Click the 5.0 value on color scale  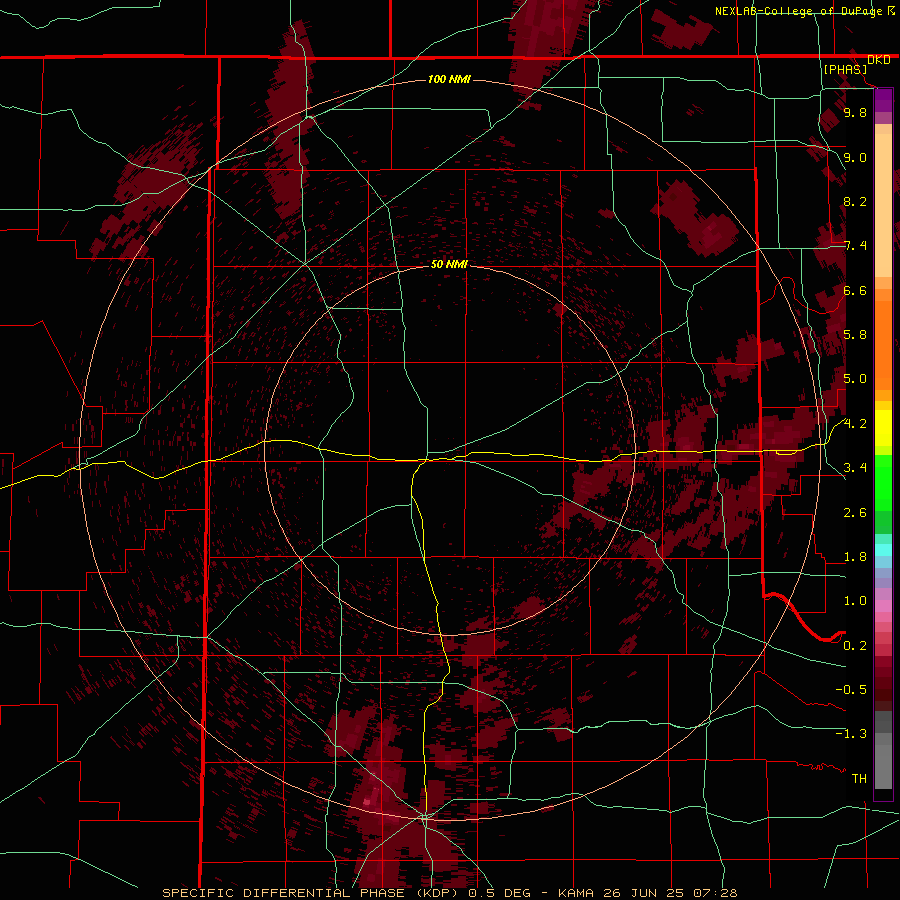coord(855,379)
